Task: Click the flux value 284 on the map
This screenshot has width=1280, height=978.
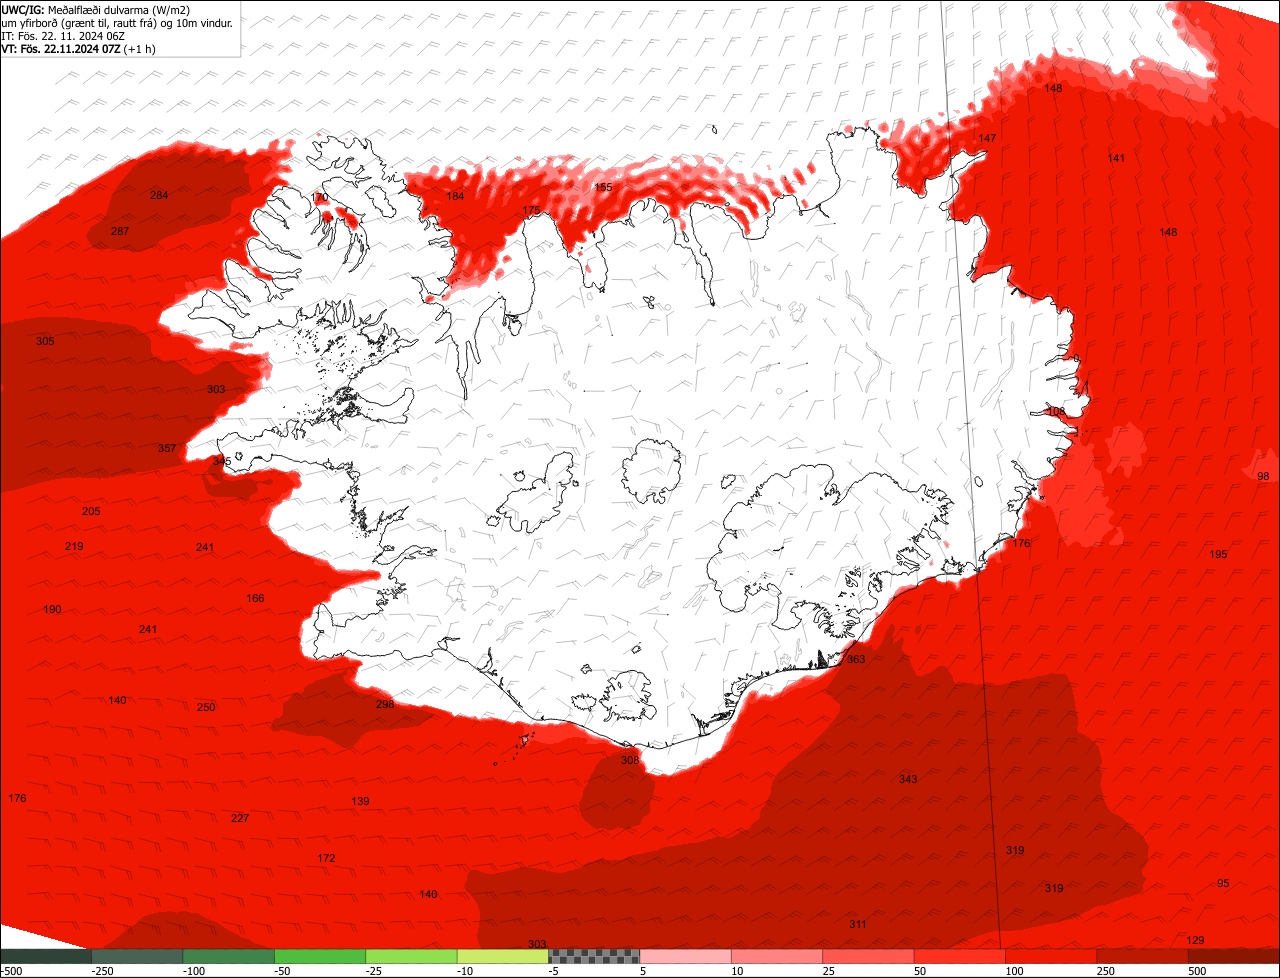Action: [159, 195]
